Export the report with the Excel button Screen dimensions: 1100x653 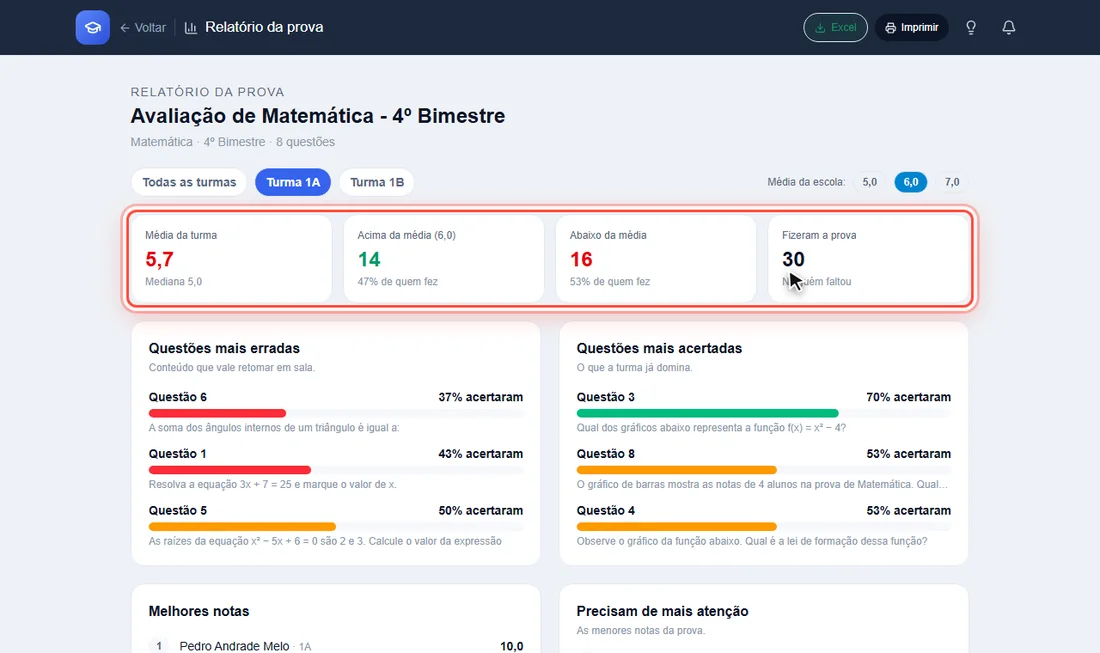pos(836,27)
